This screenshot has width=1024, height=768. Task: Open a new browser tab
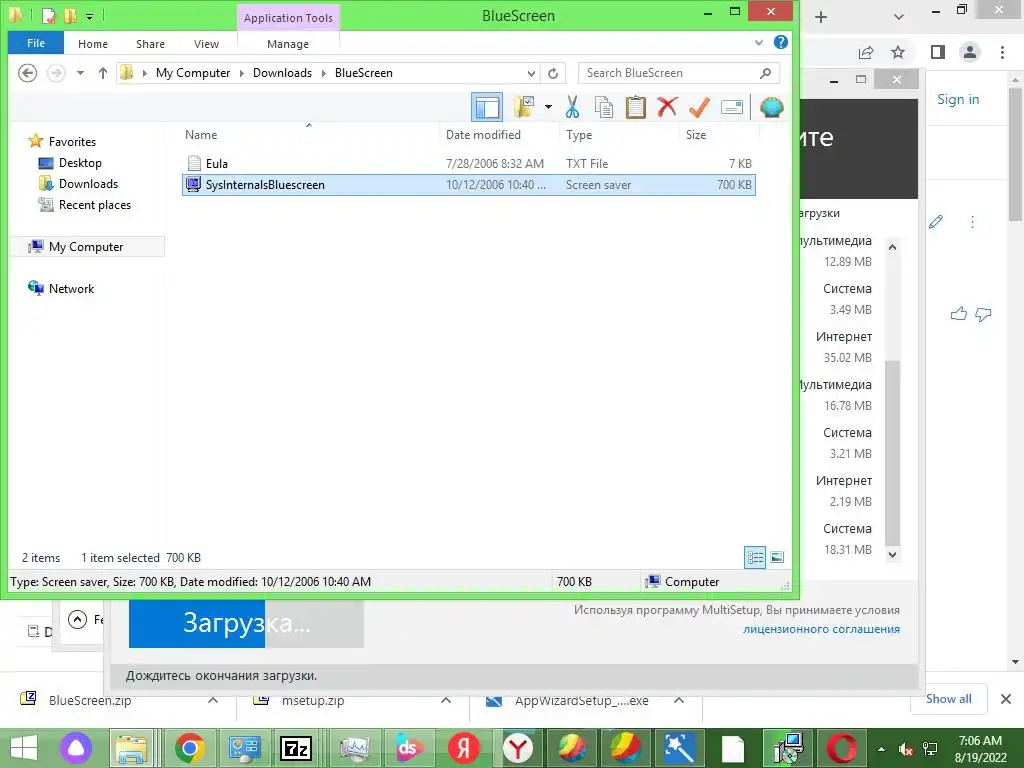[822, 17]
